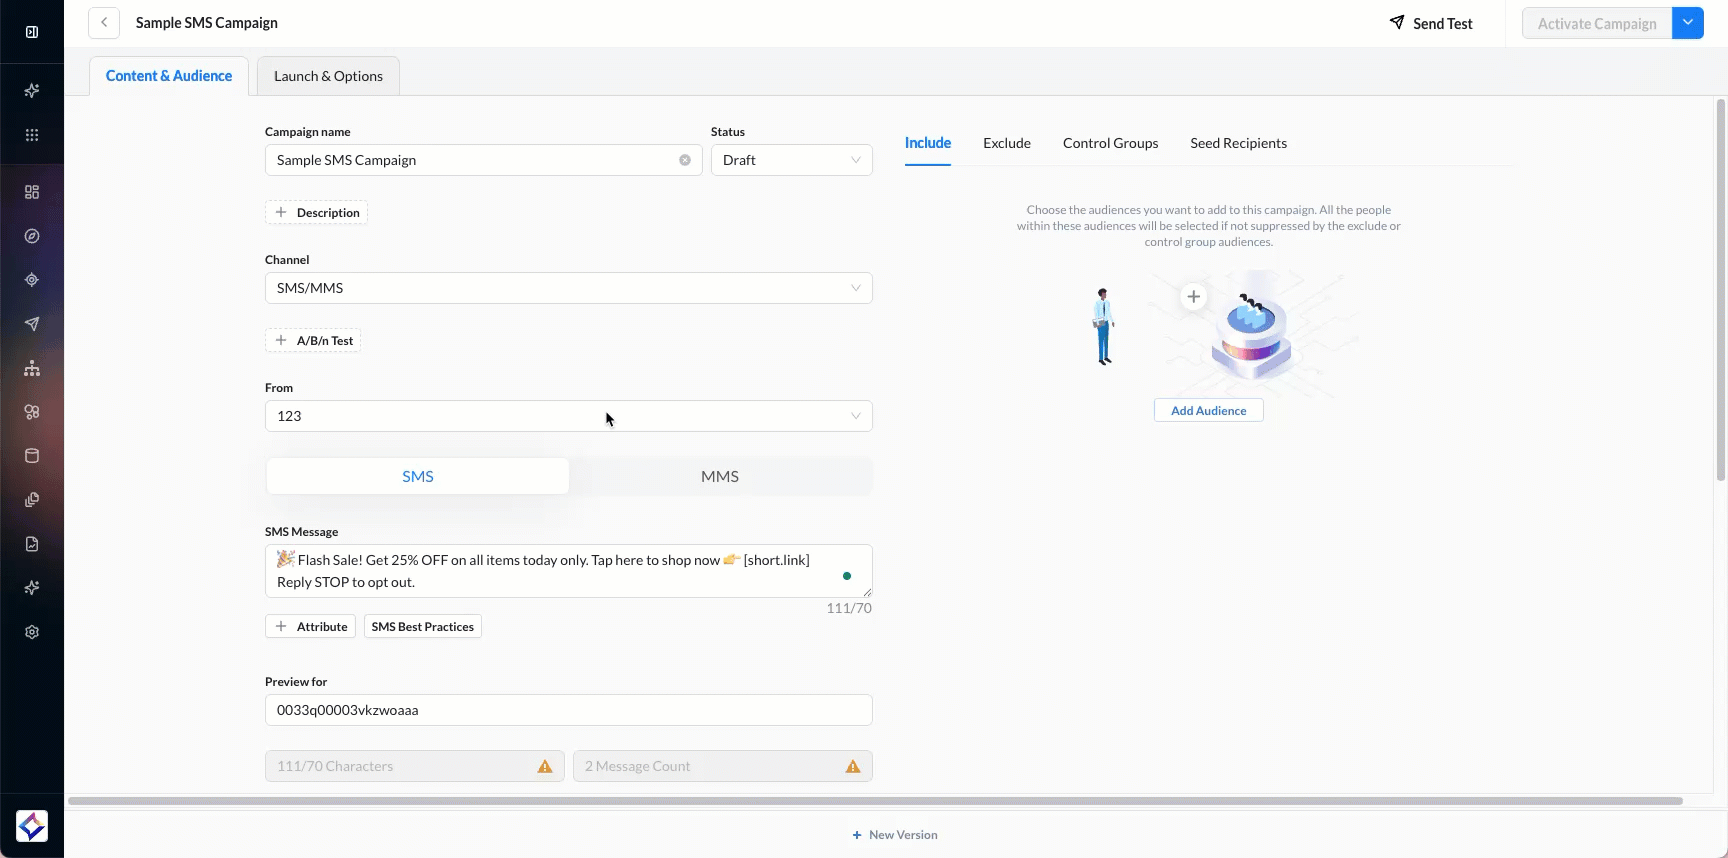
Task: Click the Add Audience button
Action: pyautogui.click(x=1208, y=411)
